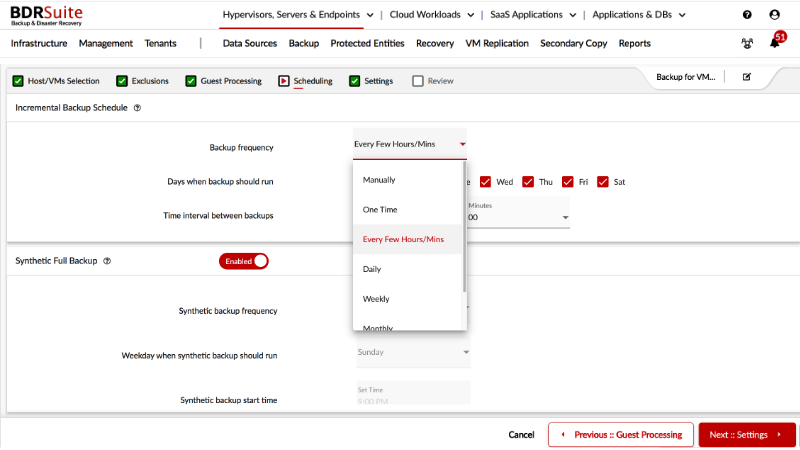Click the alerts icon beside the bell
This screenshot has height=450, width=800.
[x=747, y=44]
